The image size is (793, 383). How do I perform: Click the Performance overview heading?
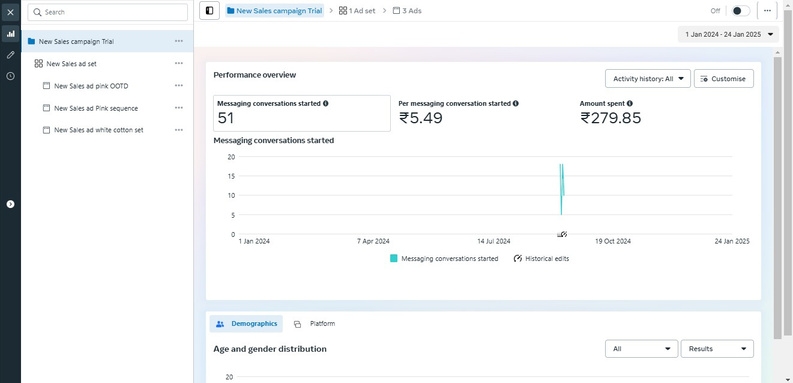click(254, 75)
